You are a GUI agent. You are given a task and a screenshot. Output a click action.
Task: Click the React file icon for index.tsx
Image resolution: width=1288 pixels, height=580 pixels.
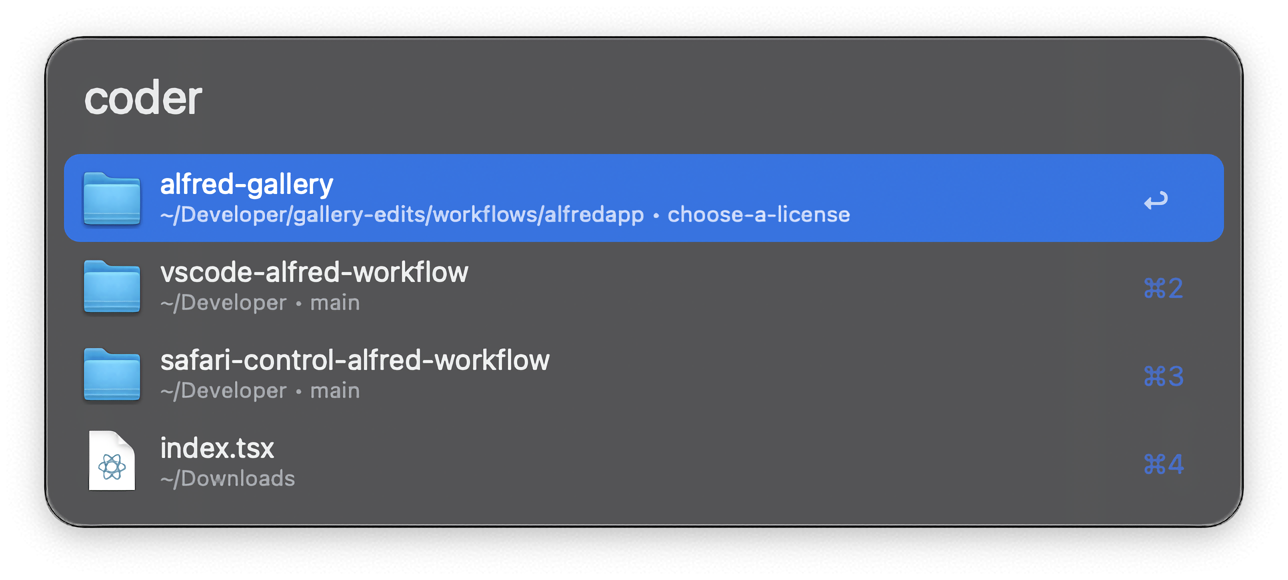(x=112, y=461)
